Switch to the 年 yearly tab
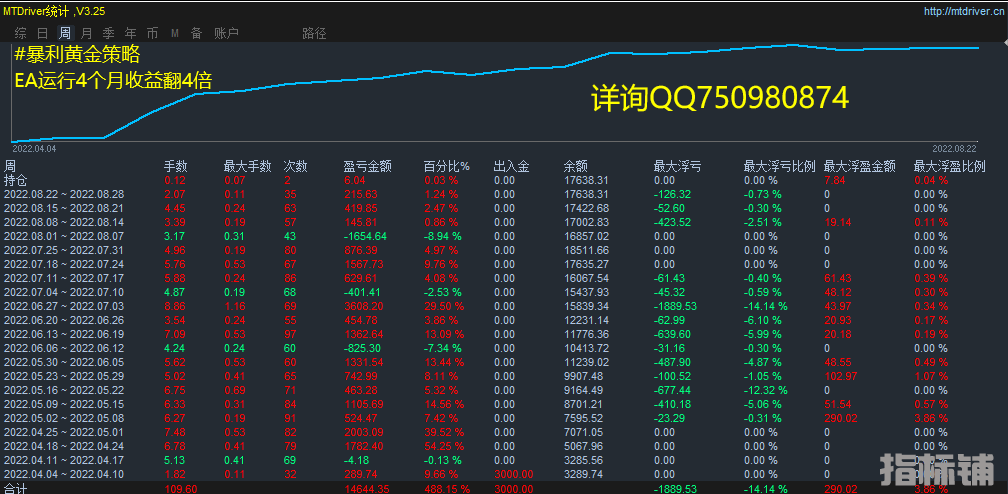The width and height of the screenshot is (1008, 494). [130, 33]
